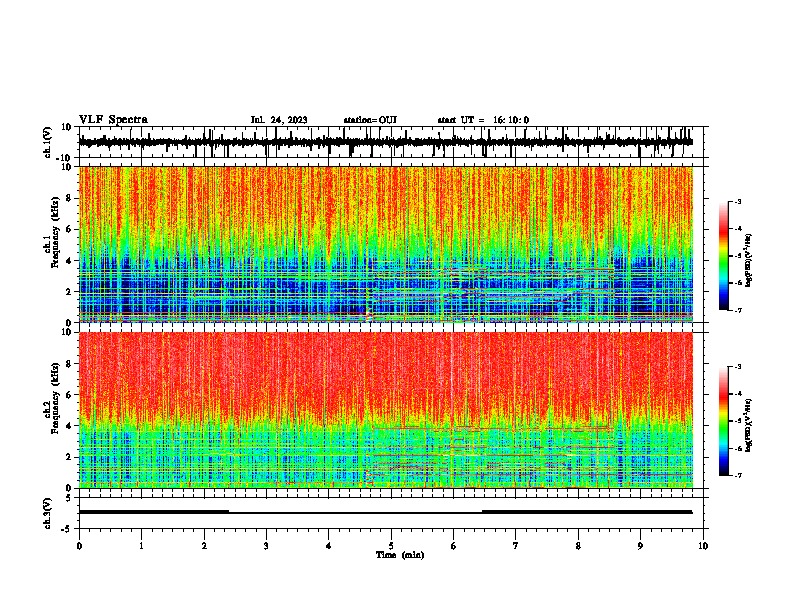Viewport: 792px width, 612px height.
Task: Click the time axis tick label "2"
Action: click(204, 546)
